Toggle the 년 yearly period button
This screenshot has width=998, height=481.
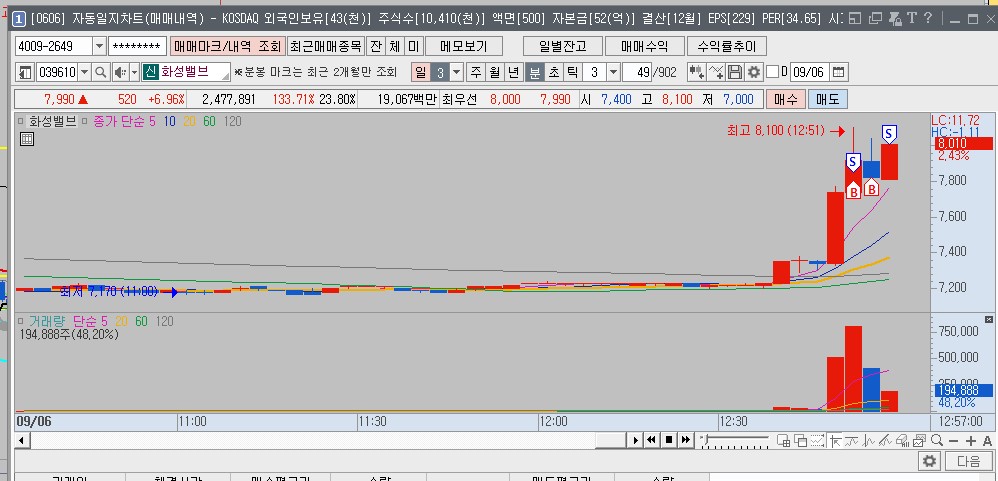(514, 72)
